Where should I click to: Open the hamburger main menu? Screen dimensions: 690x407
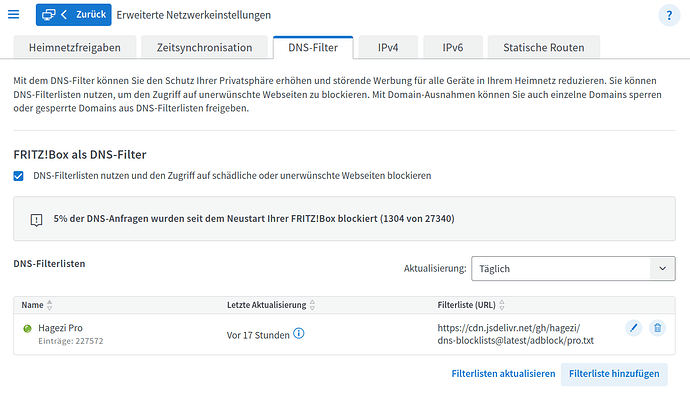[x=14, y=15]
